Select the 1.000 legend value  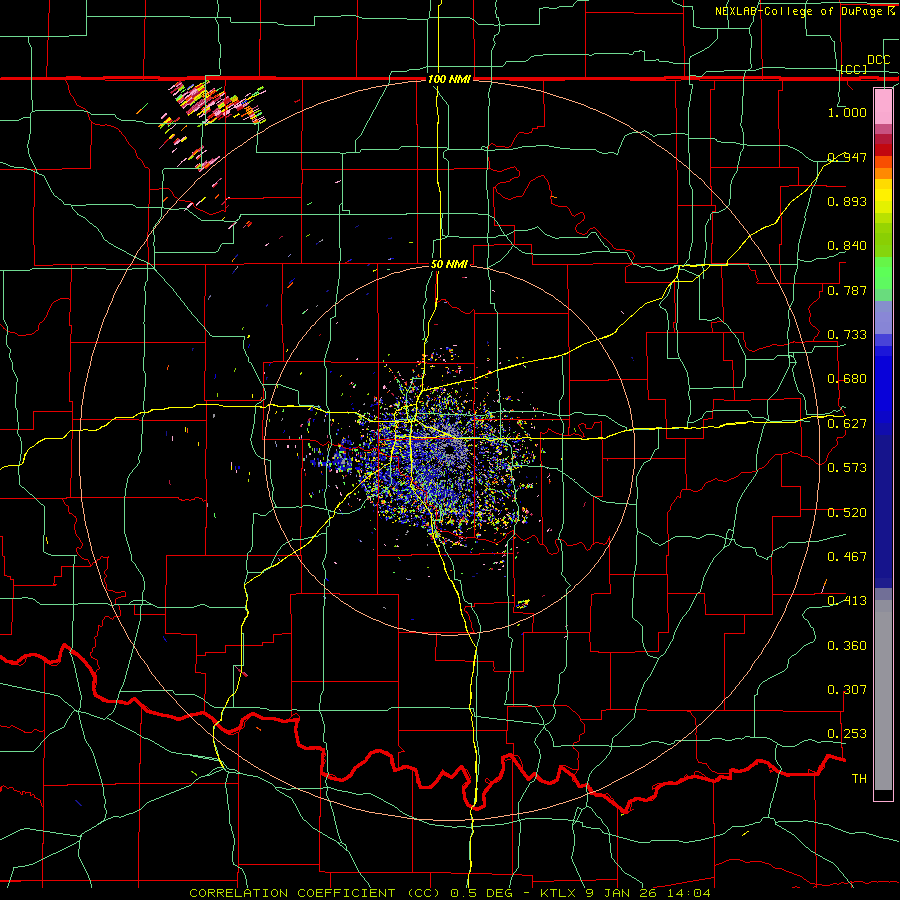coord(847,112)
